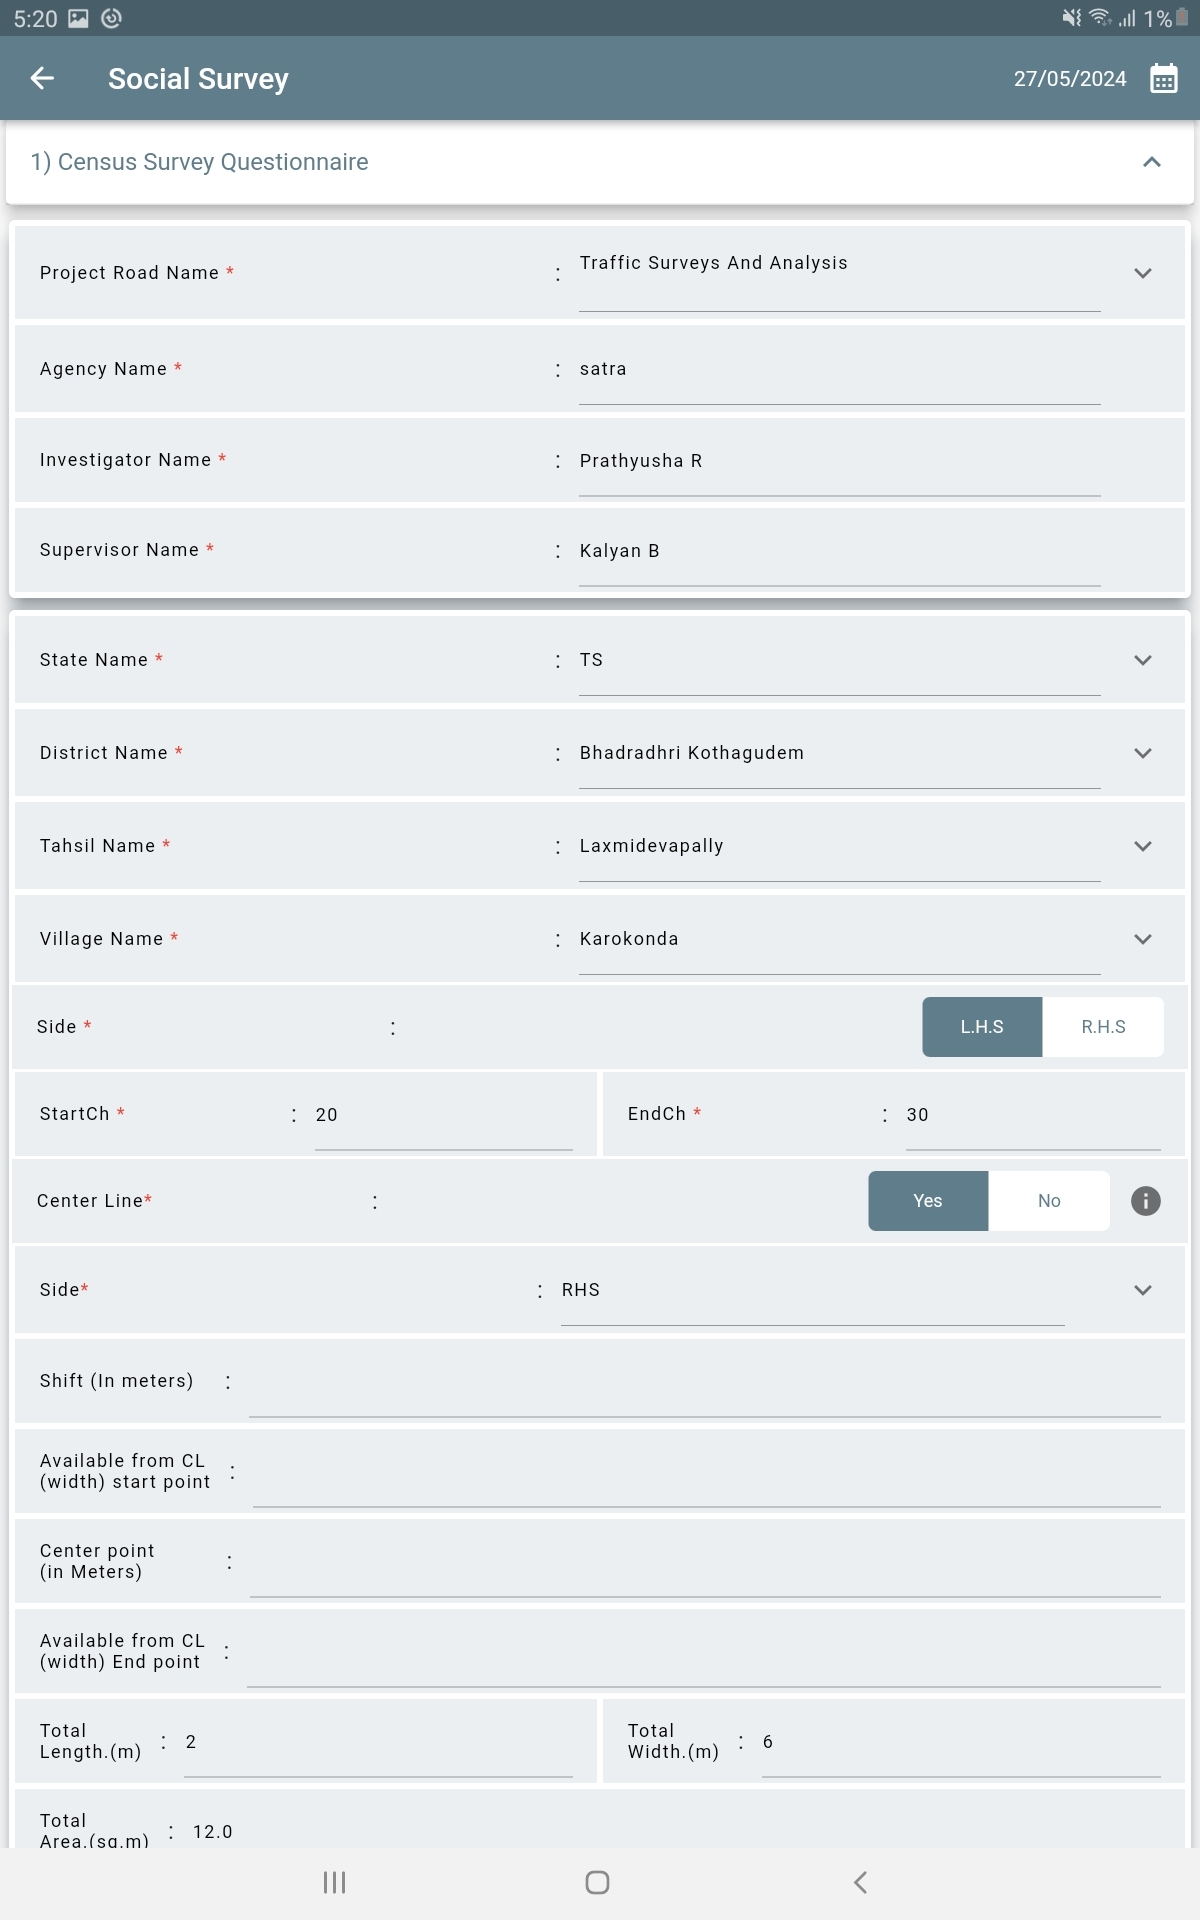The height and width of the screenshot is (1920, 1200).
Task: Tap the back arrow in header
Action: (x=42, y=78)
